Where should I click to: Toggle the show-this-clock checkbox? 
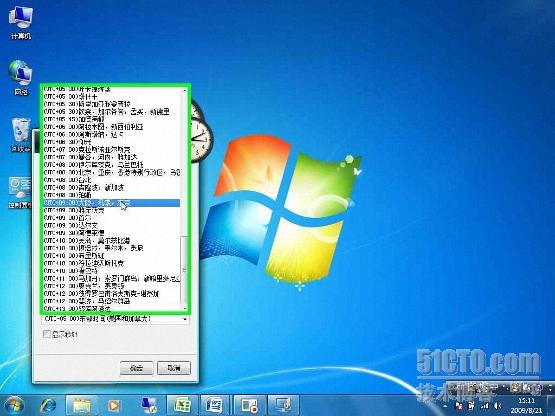[x=47, y=334]
